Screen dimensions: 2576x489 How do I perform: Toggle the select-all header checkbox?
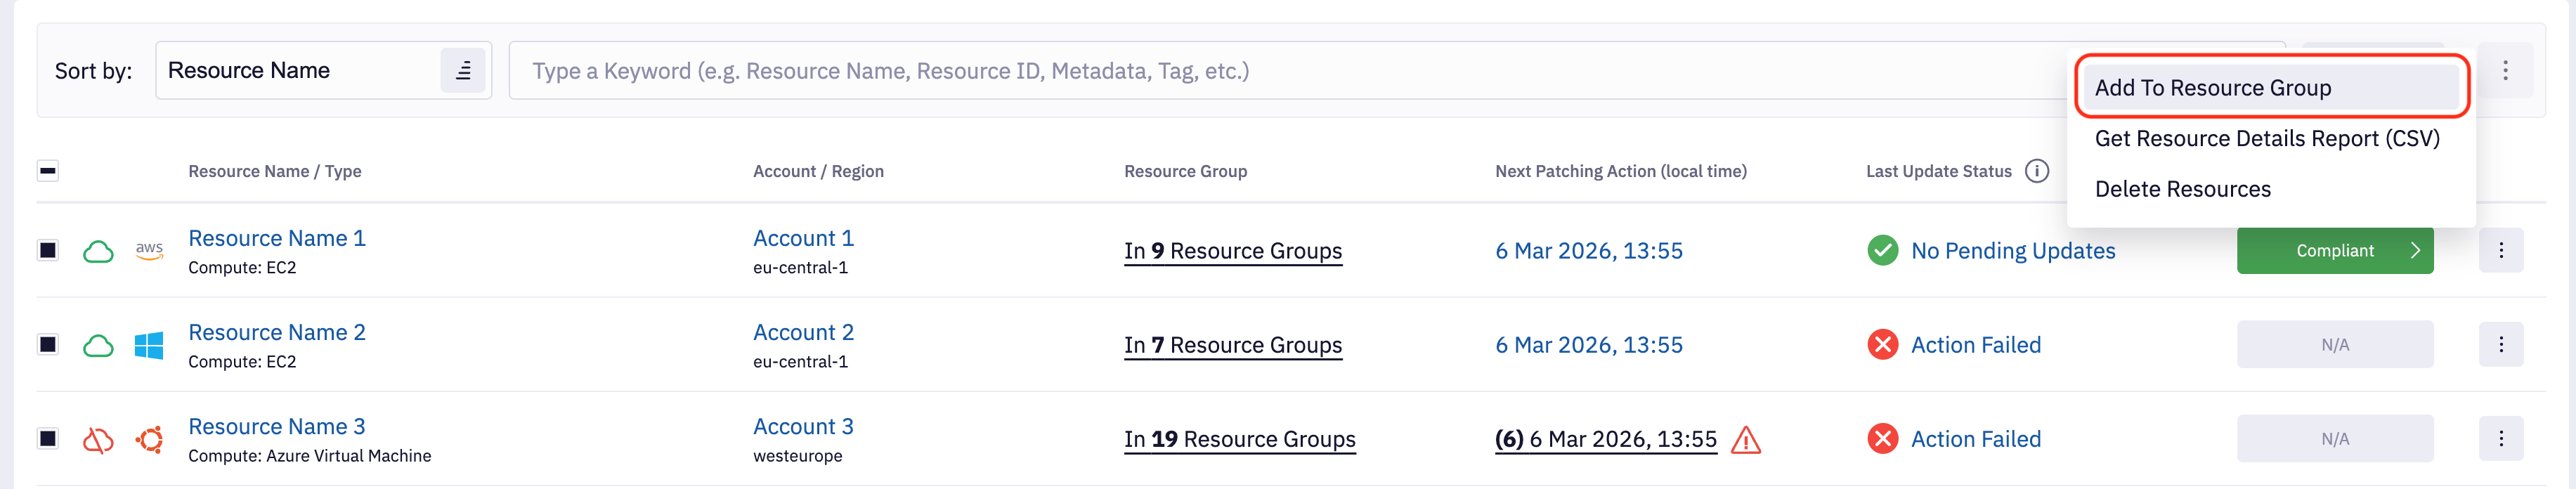(x=48, y=171)
